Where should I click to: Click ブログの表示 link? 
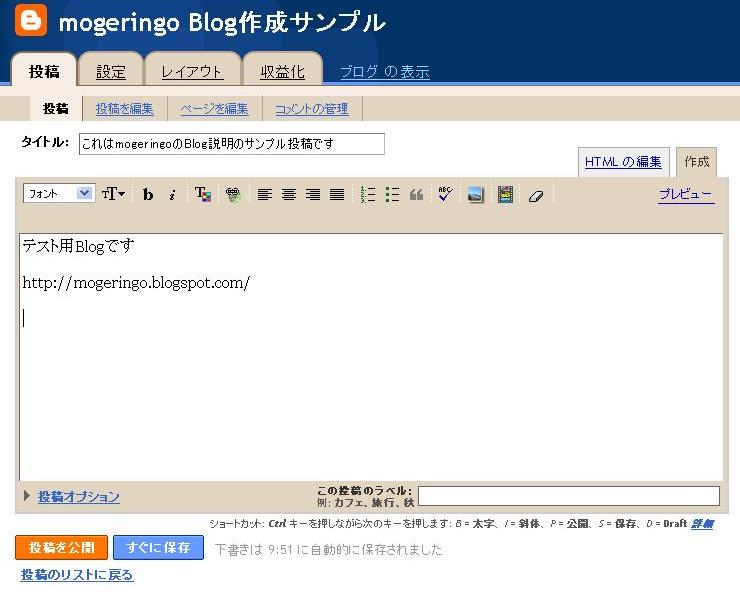pyautogui.click(x=385, y=72)
